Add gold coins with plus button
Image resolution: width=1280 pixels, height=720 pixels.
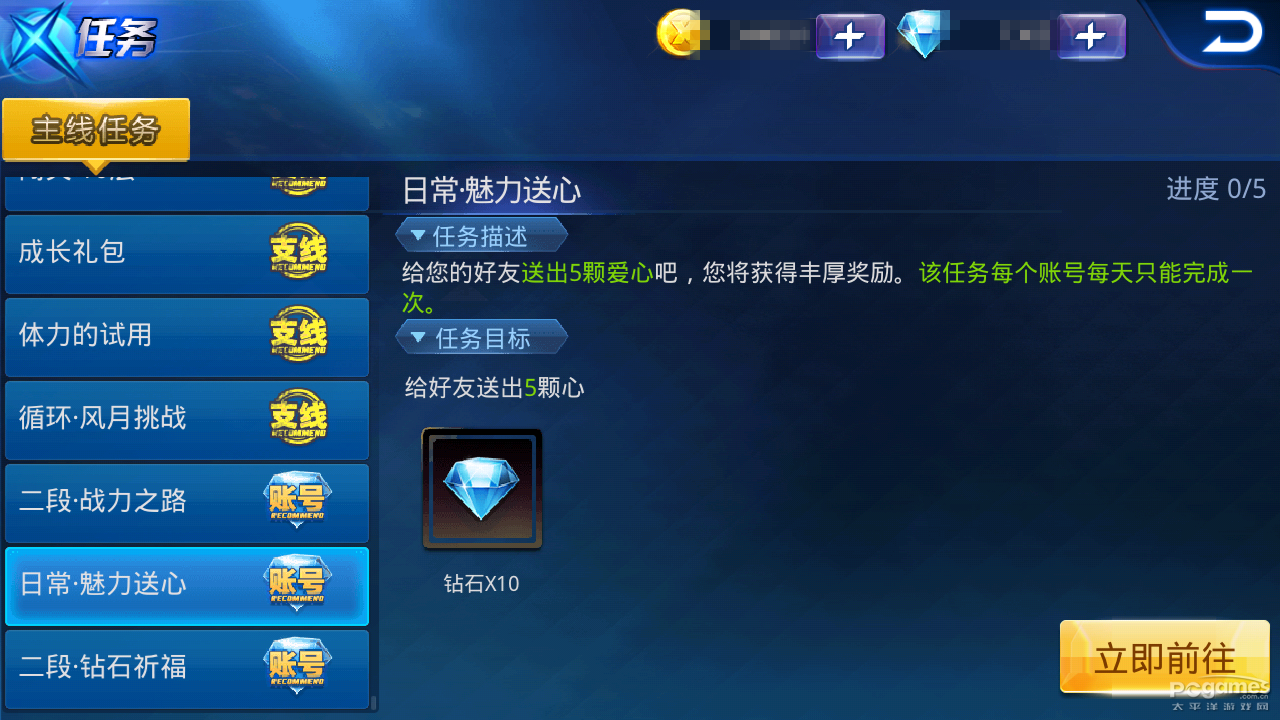(850, 37)
